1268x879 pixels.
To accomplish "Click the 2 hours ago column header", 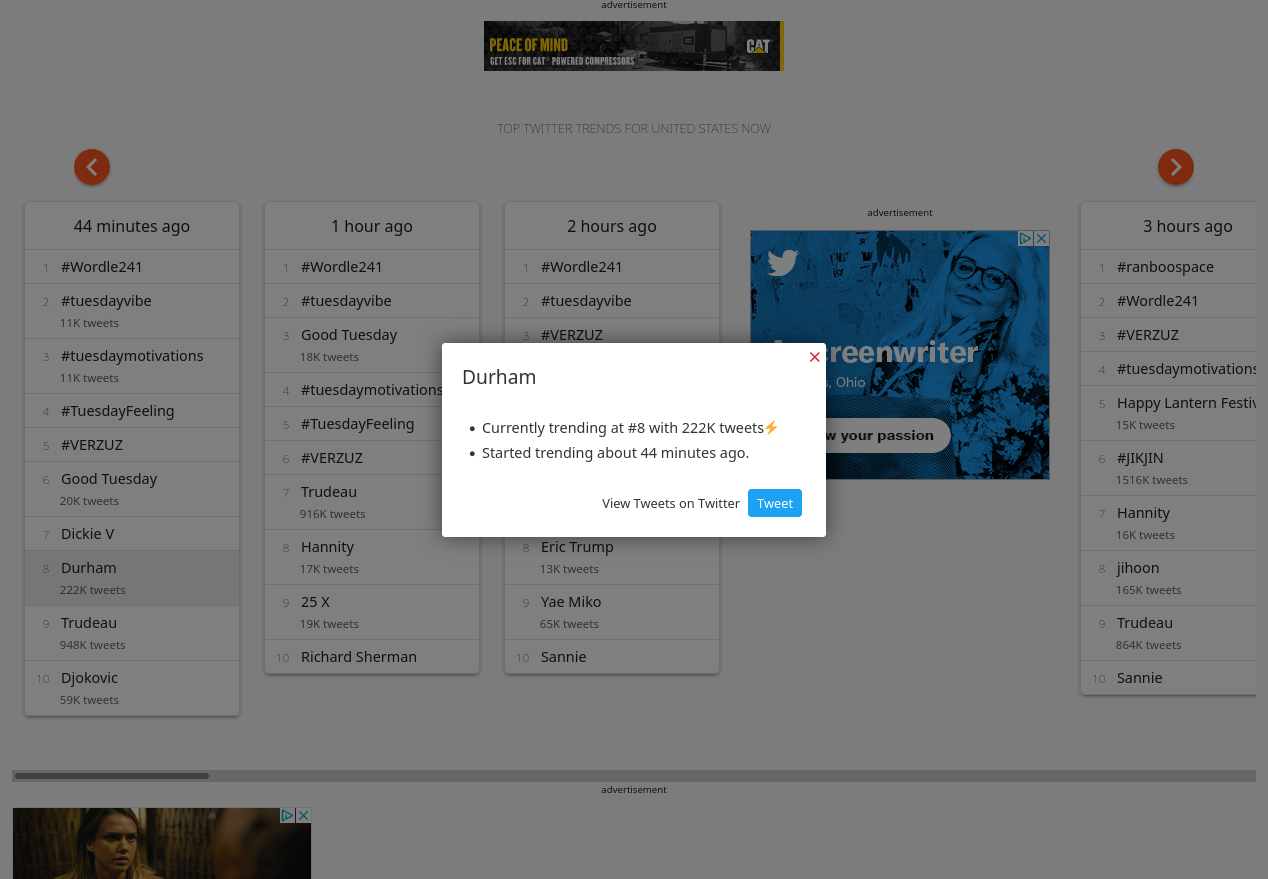I will 612,226.
